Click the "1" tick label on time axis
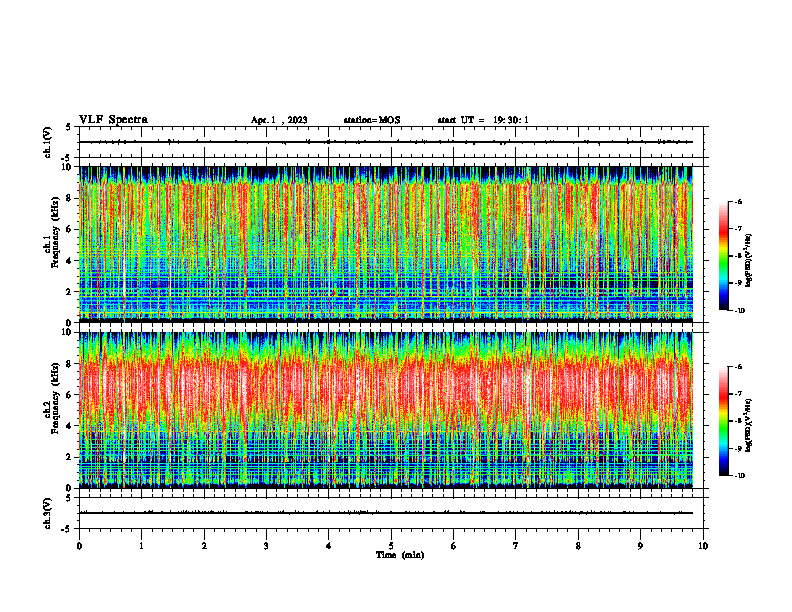Screen dimensions: 792x612 click(141, 546)
